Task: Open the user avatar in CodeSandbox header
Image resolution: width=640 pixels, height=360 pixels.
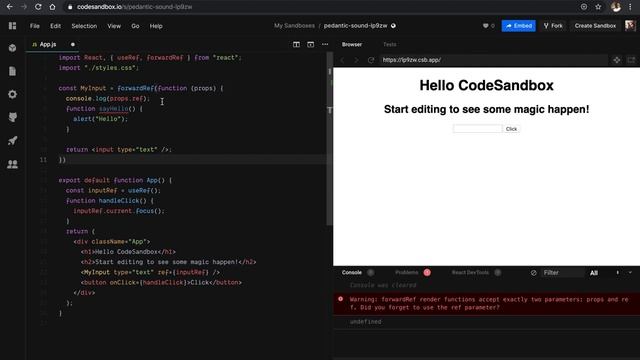Action: (x=630, y=26)
